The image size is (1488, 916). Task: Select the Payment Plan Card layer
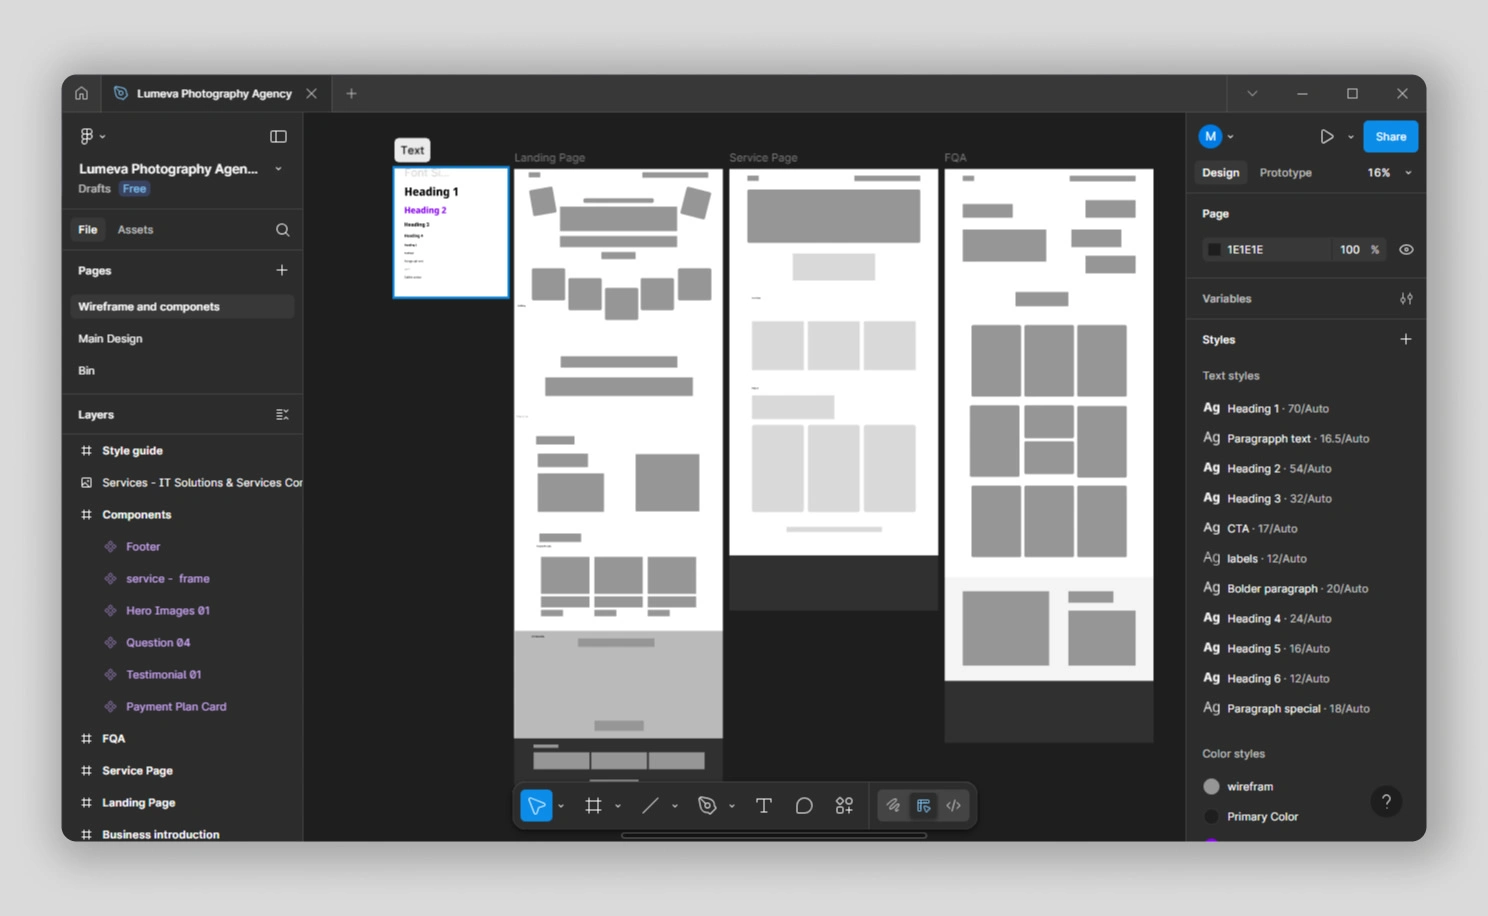point(176,706)
